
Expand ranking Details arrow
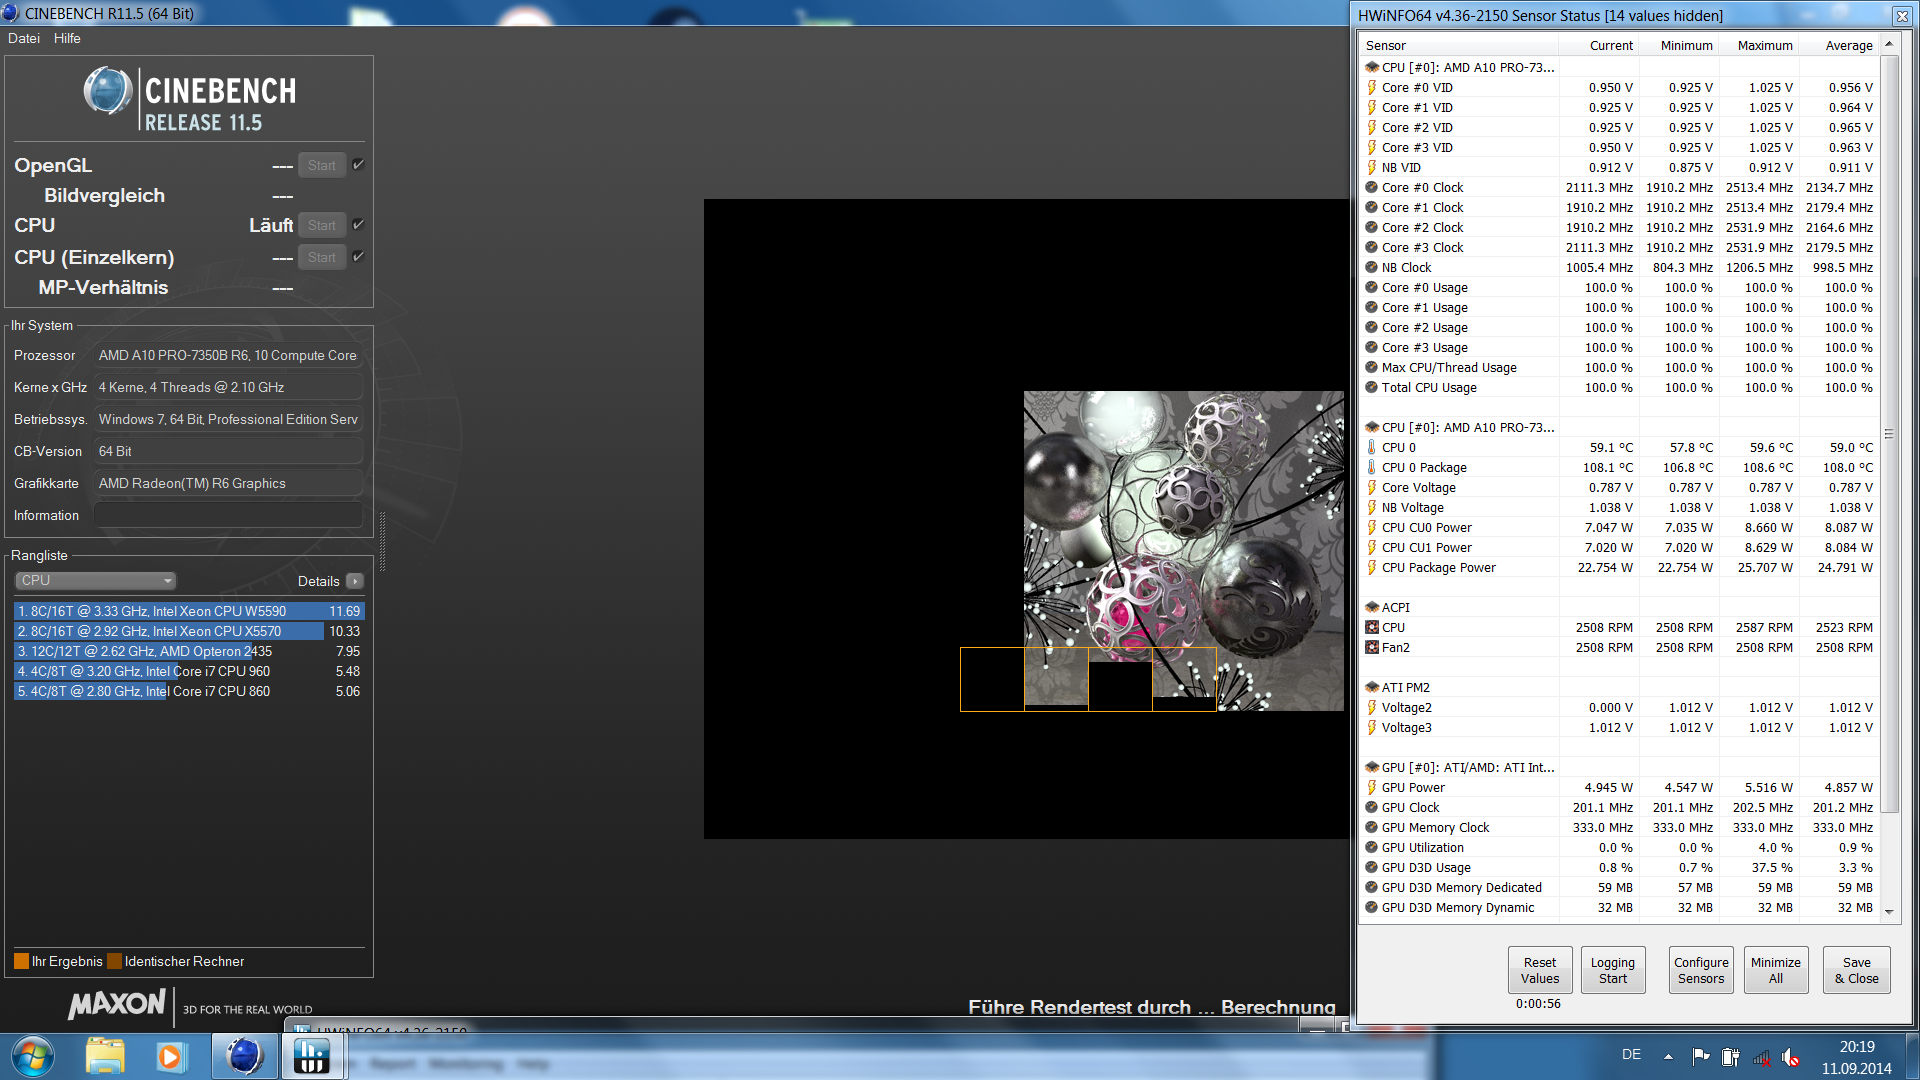(x=355, y=582)
